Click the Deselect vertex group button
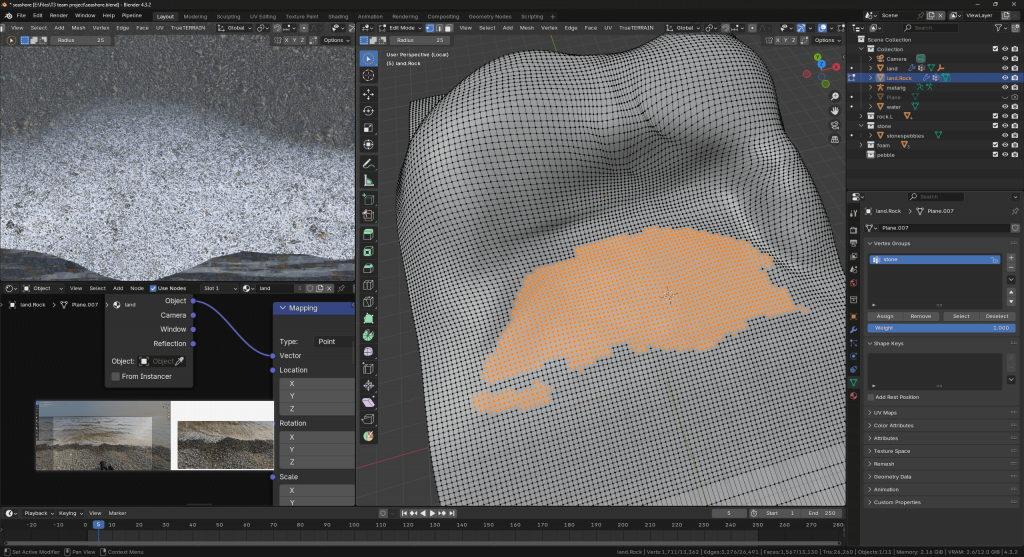Image resolution: width=1024 pixels, height=557 pixels. (997, 316)
